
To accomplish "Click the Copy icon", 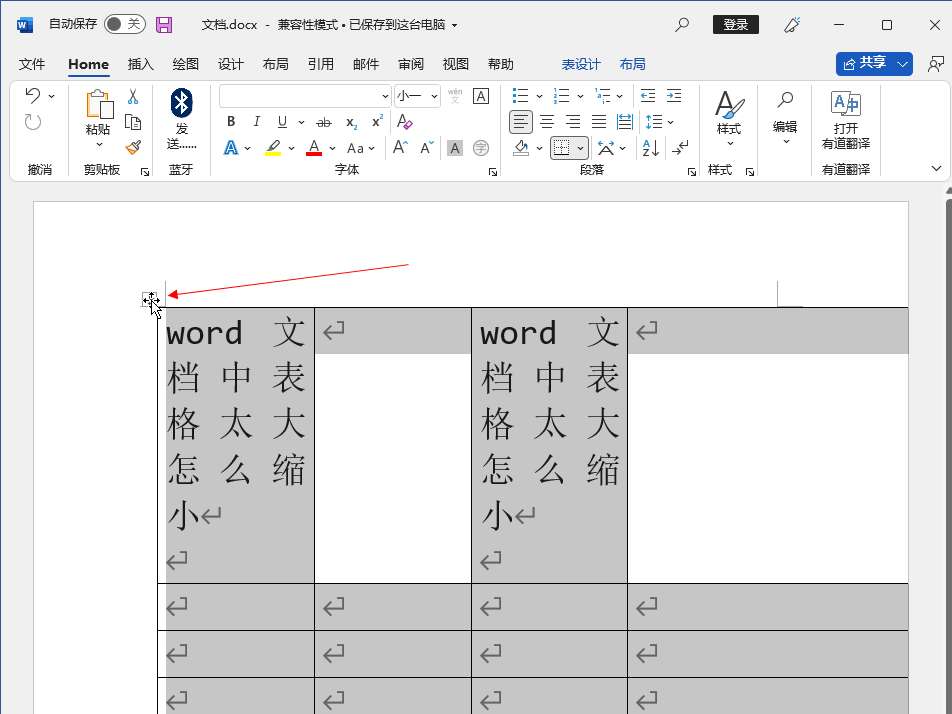I will tap(133, 122).
